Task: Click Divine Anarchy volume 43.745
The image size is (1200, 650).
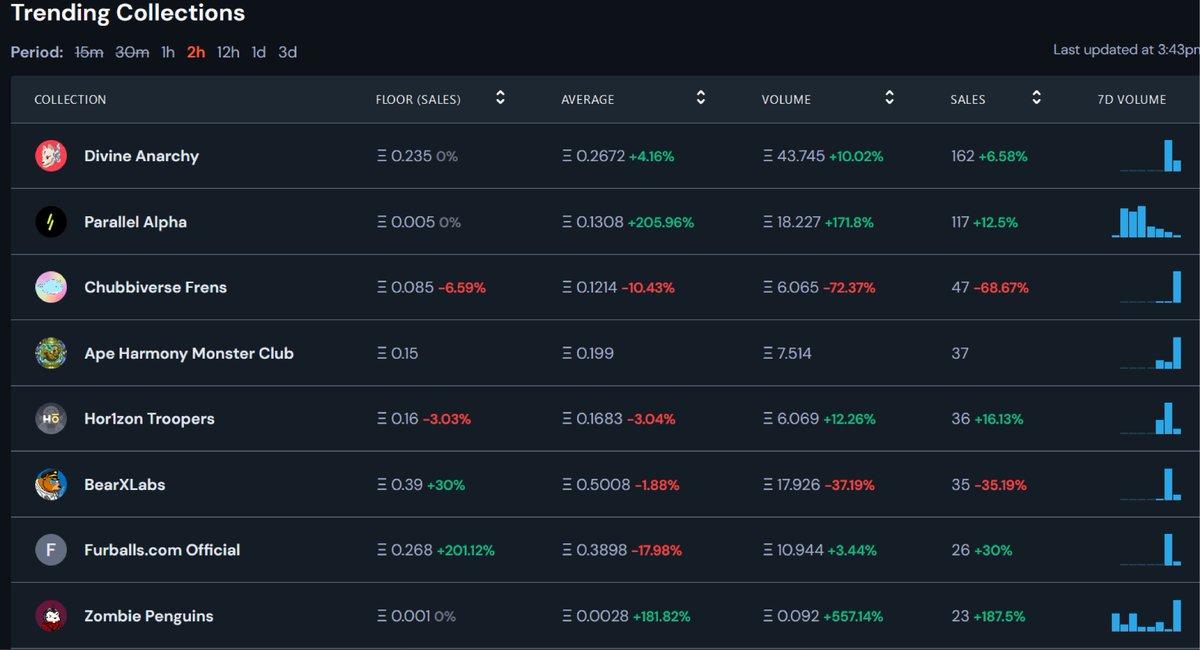Action: pyautogui.click(x=794, y=156)
